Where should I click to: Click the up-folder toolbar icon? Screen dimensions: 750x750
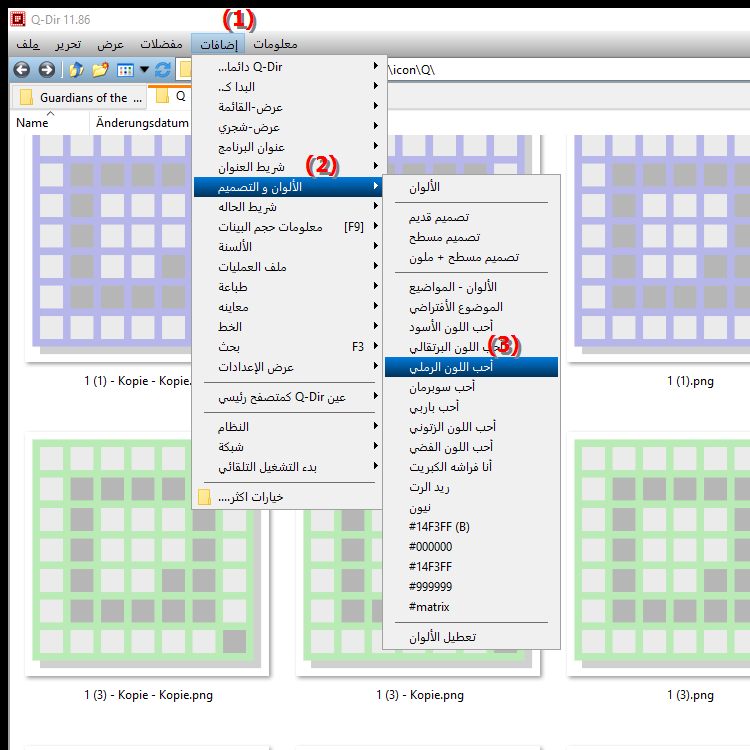(x=76, y=70)
